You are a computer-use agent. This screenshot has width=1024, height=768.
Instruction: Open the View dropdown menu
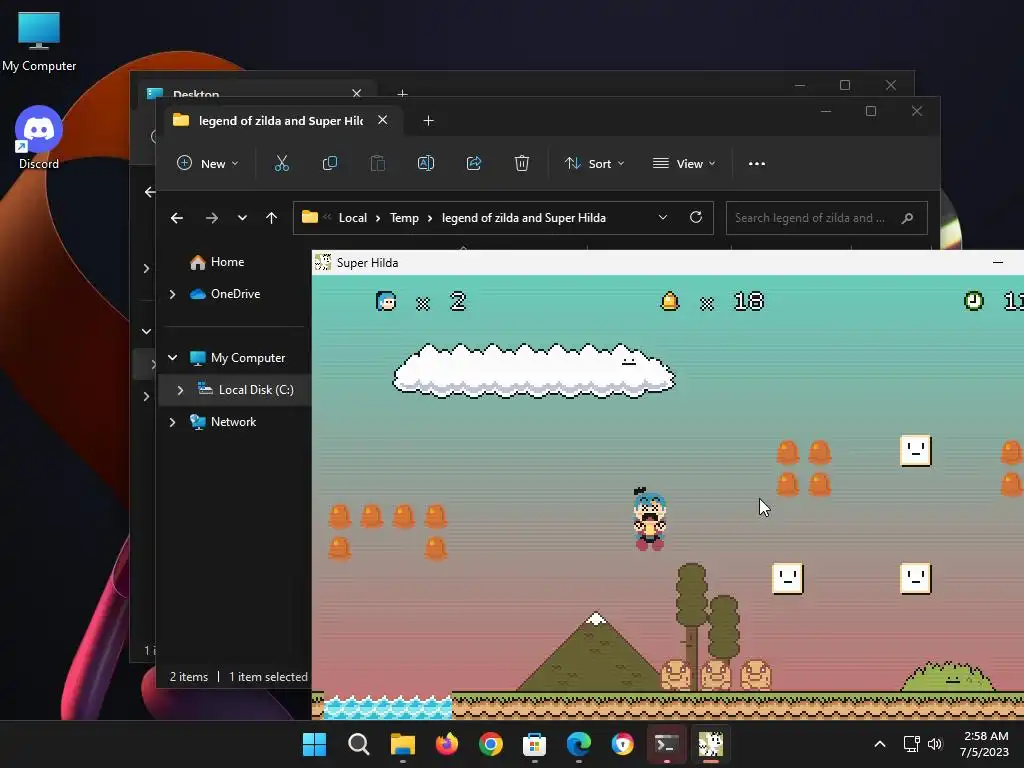pos(684,163)
